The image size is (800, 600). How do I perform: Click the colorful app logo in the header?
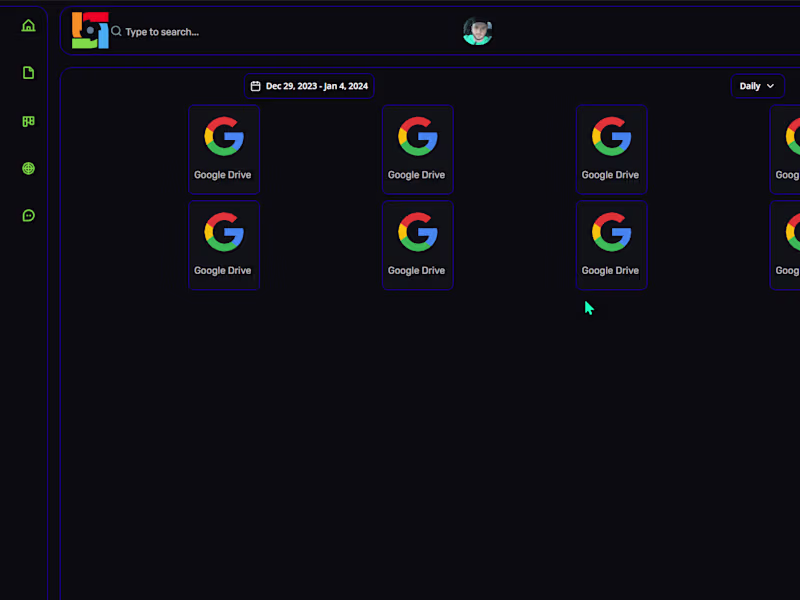pos(90,31)
